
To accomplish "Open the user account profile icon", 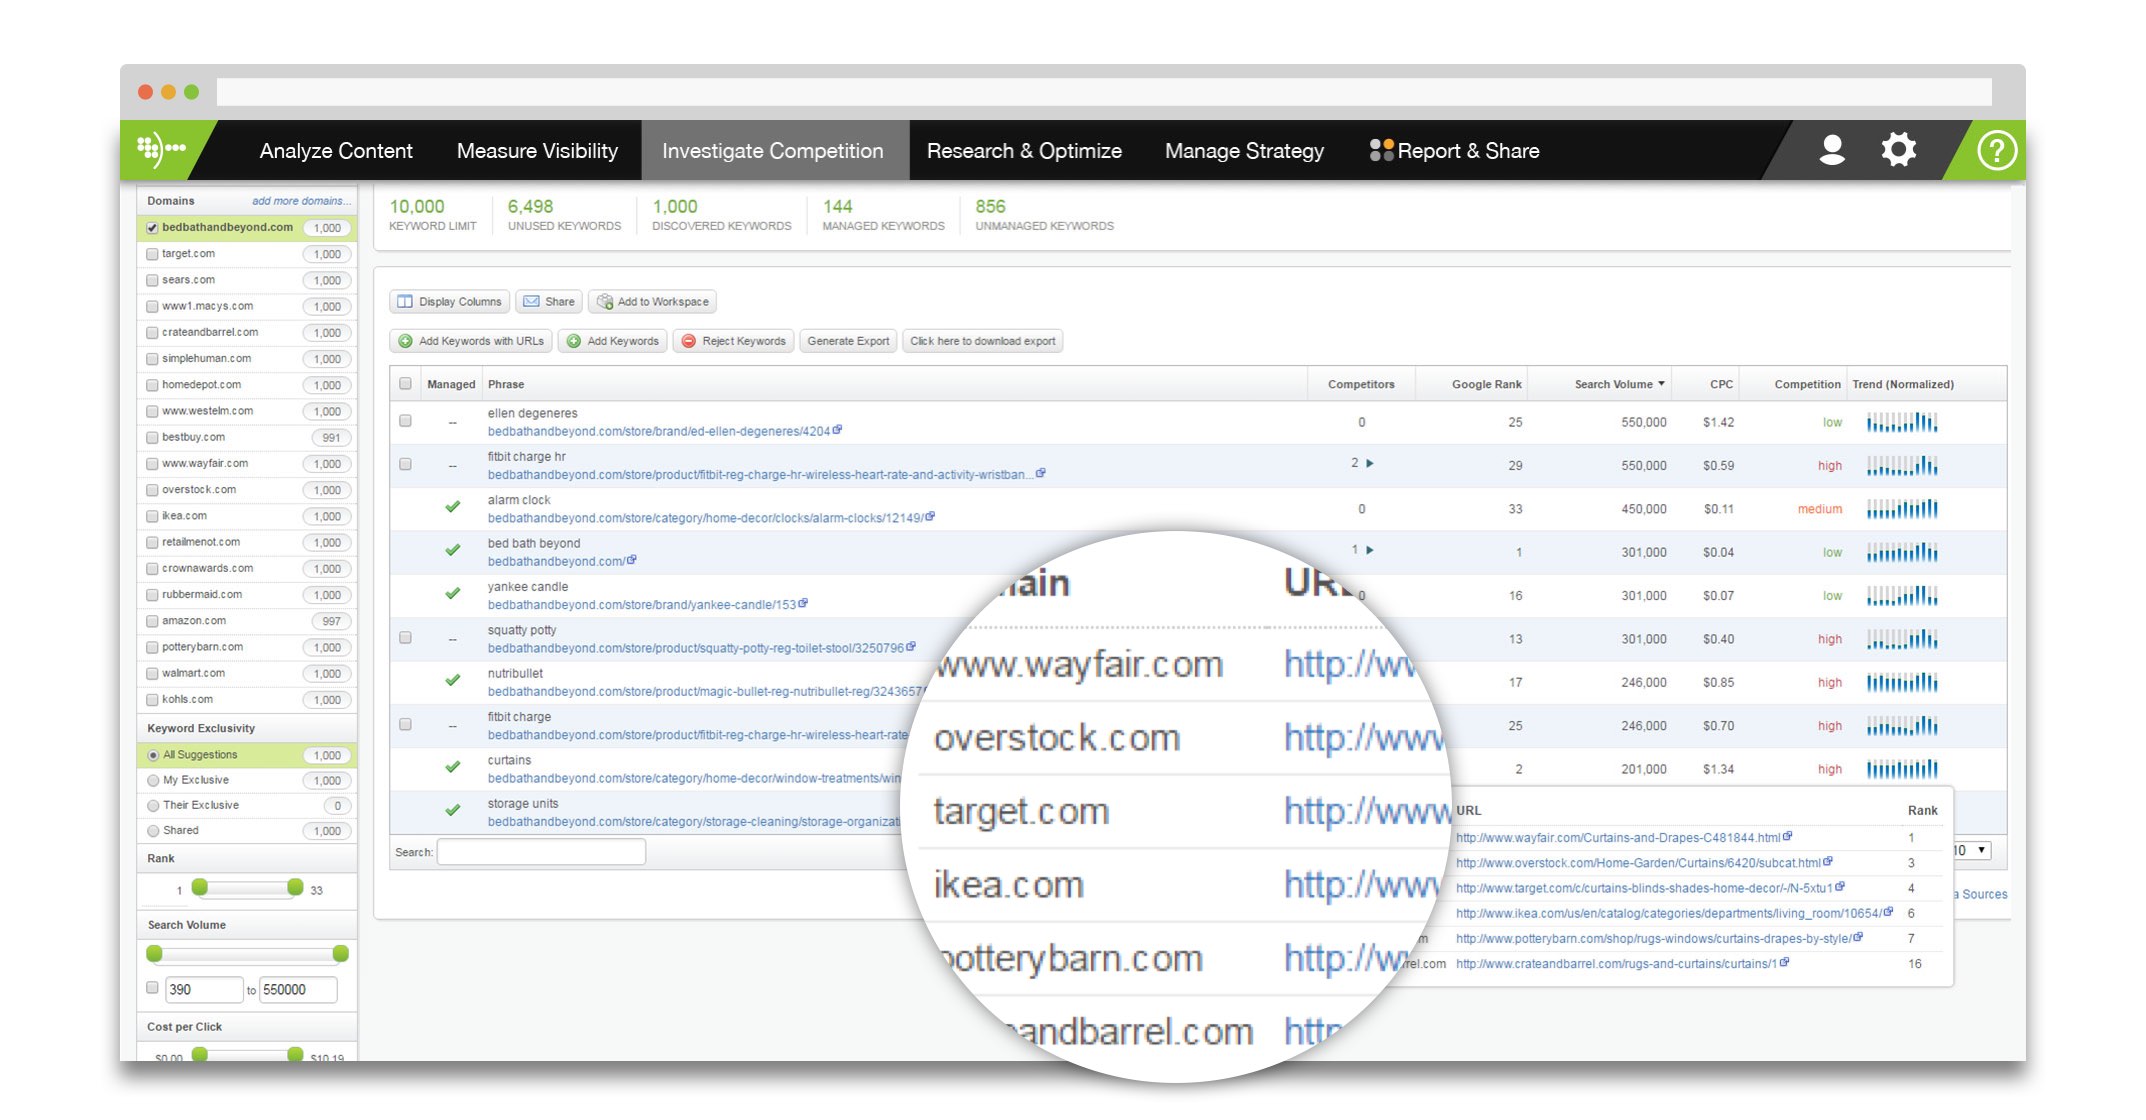I will [x=1832, y=150].
